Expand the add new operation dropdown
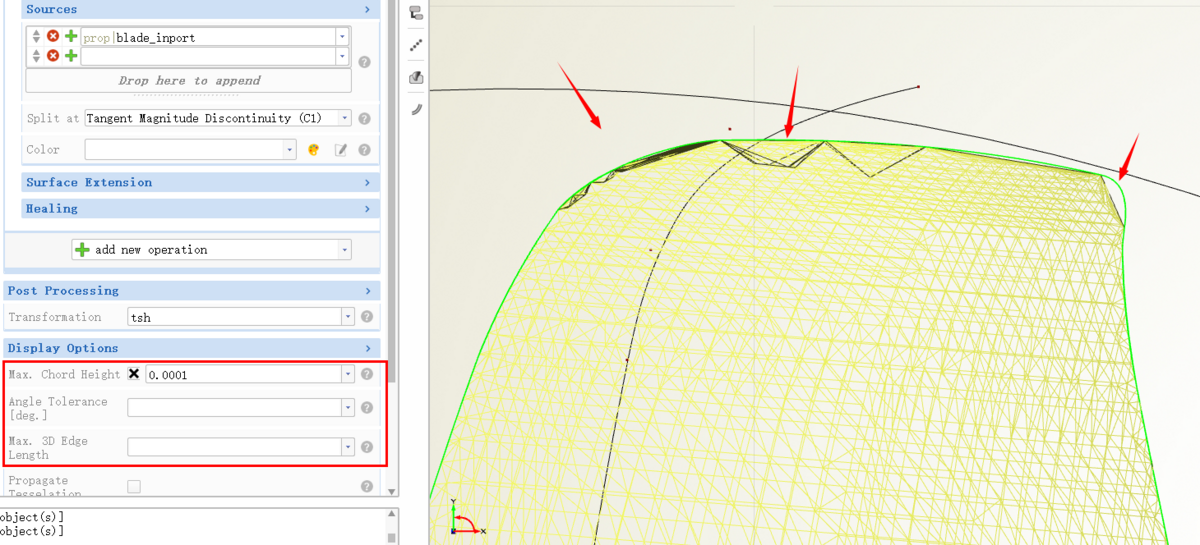Viewport: 1200px width, 545px height. [344, 250]
